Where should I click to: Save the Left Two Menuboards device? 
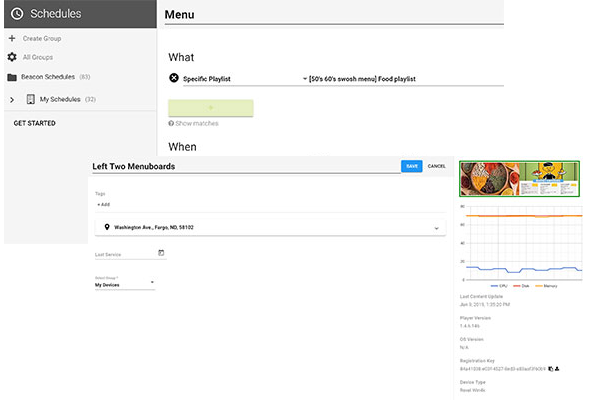pyautogui.click(x=412, y=166)
